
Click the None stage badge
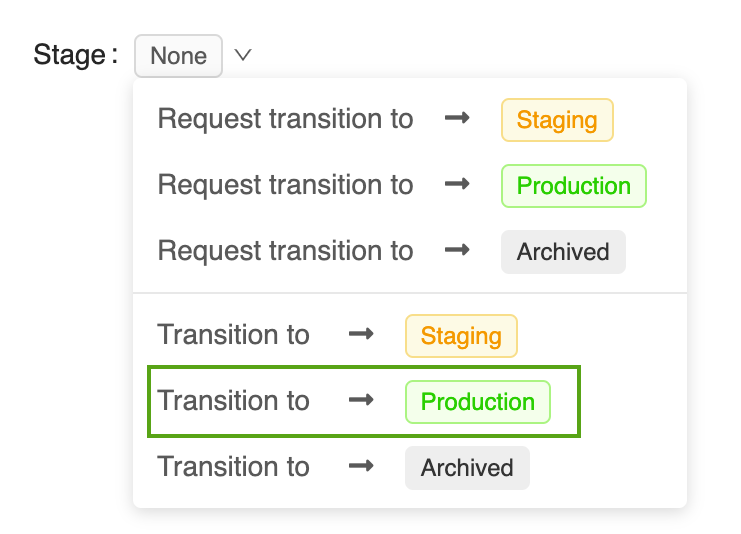(x=178, y=56)
